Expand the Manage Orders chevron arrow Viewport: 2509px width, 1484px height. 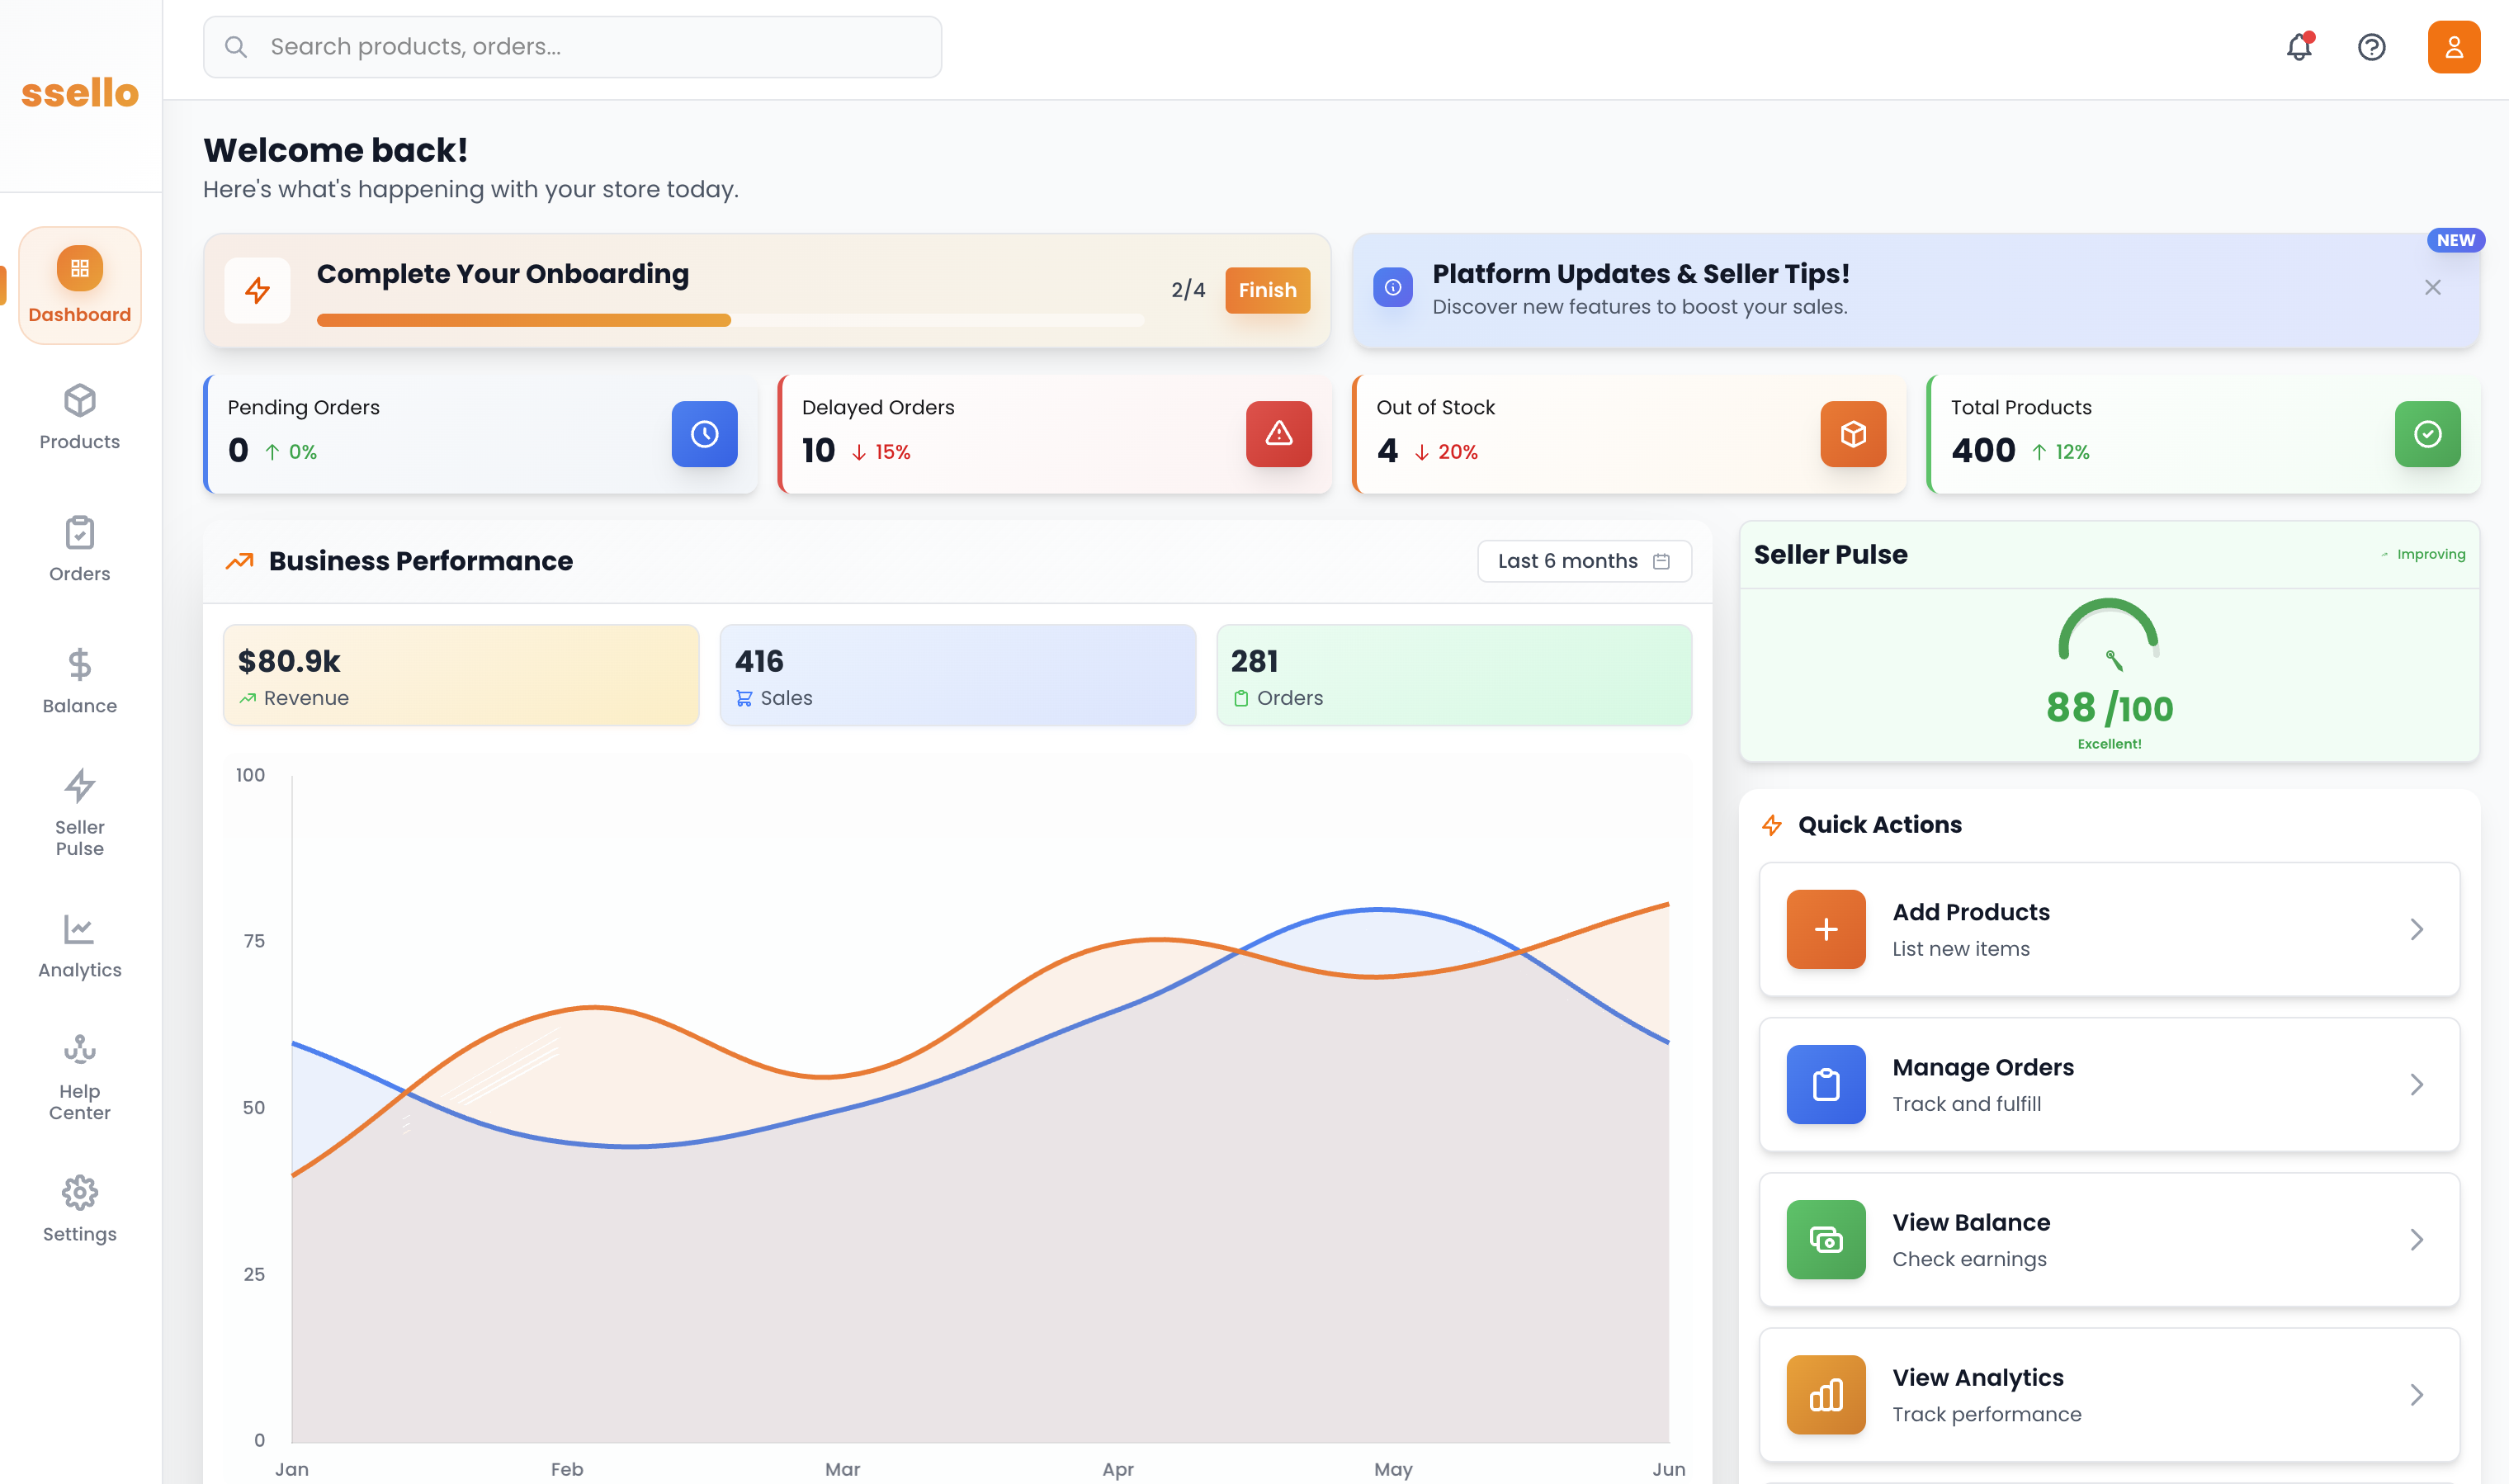[x=2416, y=1084]
